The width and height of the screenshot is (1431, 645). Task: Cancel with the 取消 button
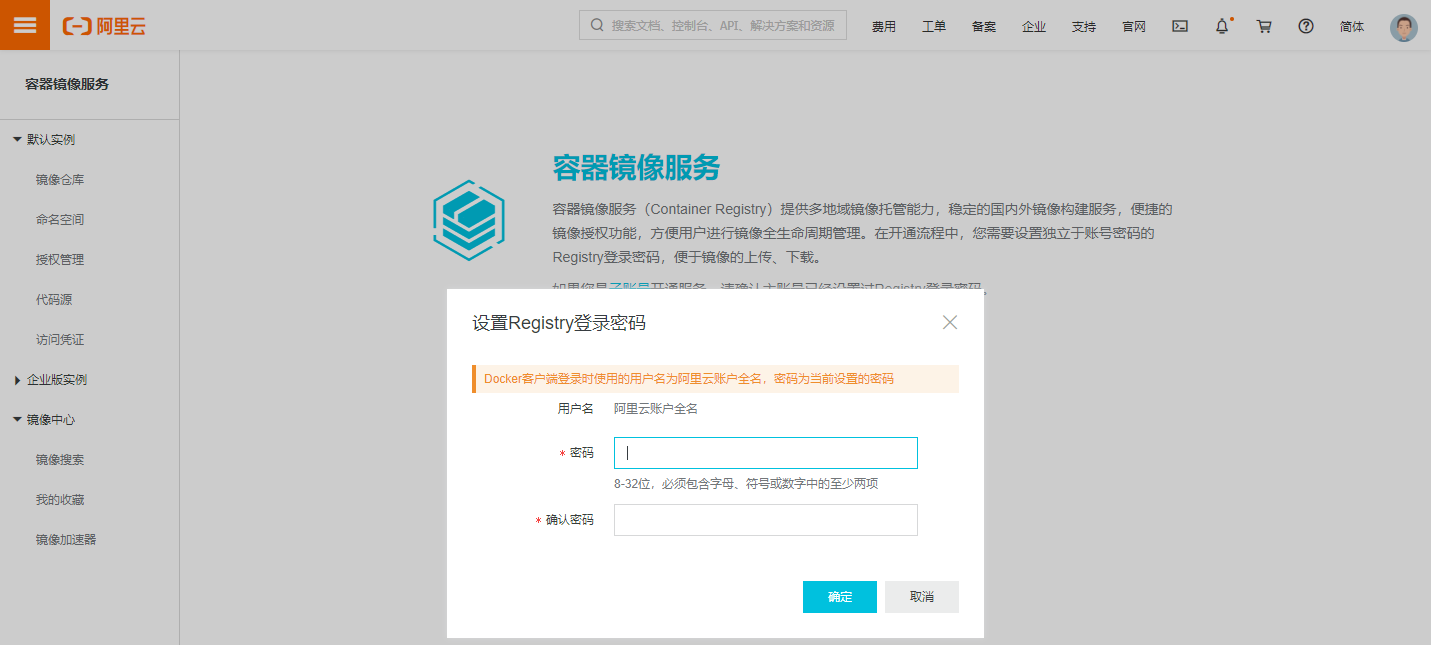(922, 597)
